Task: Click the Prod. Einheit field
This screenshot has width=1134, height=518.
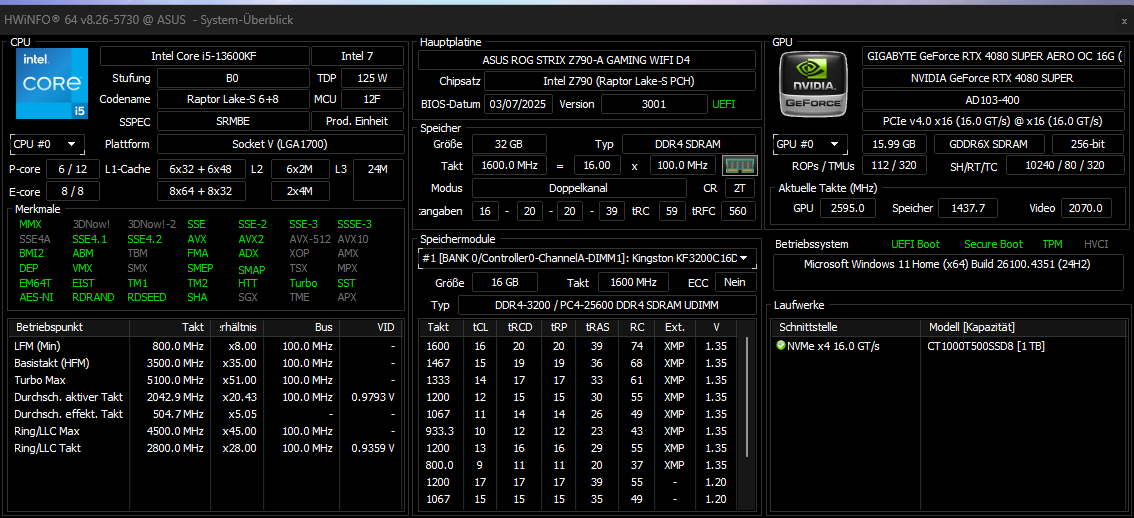Action: (x=357, y=121)
